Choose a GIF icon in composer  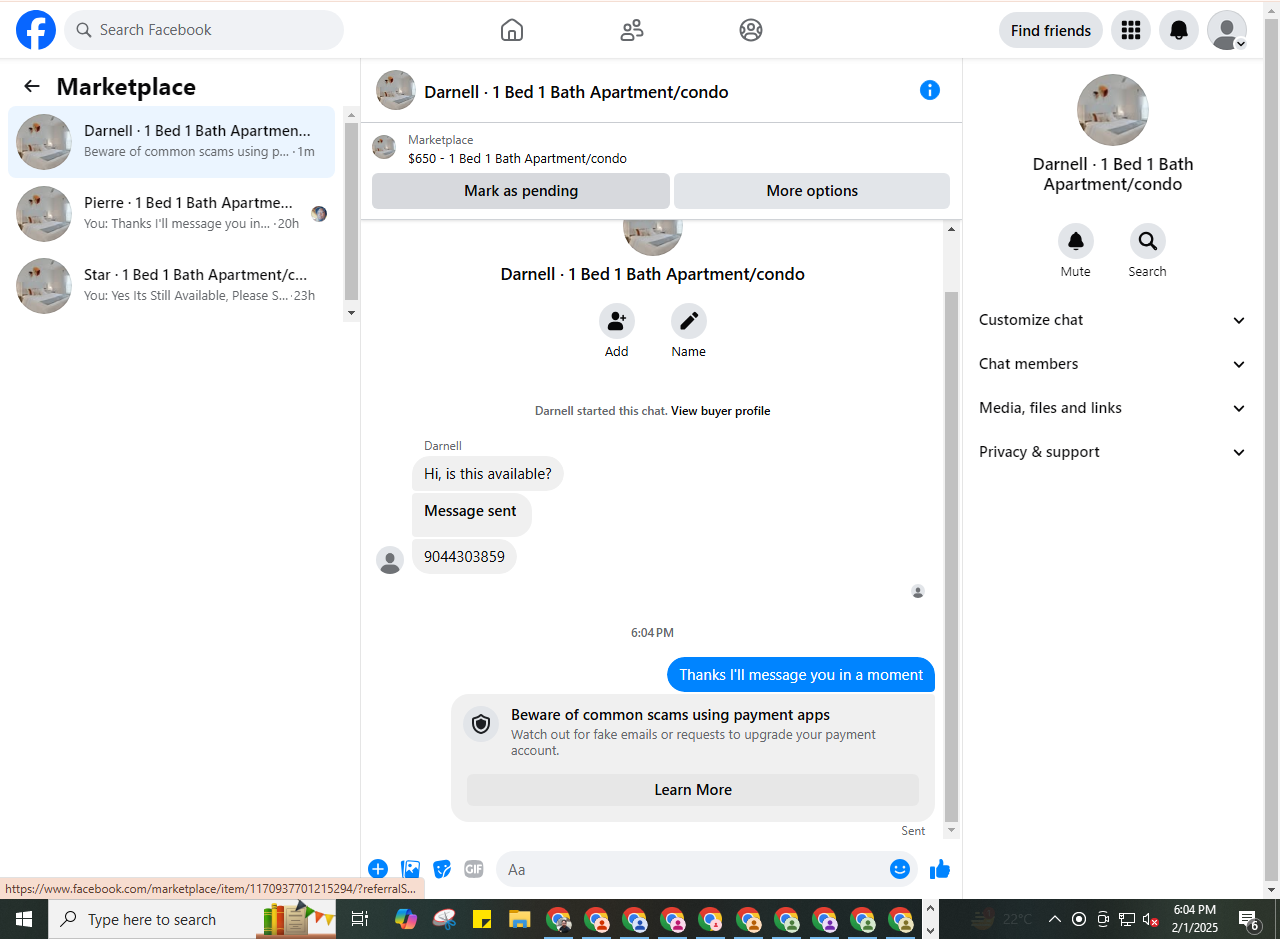[x=474, y=869]
